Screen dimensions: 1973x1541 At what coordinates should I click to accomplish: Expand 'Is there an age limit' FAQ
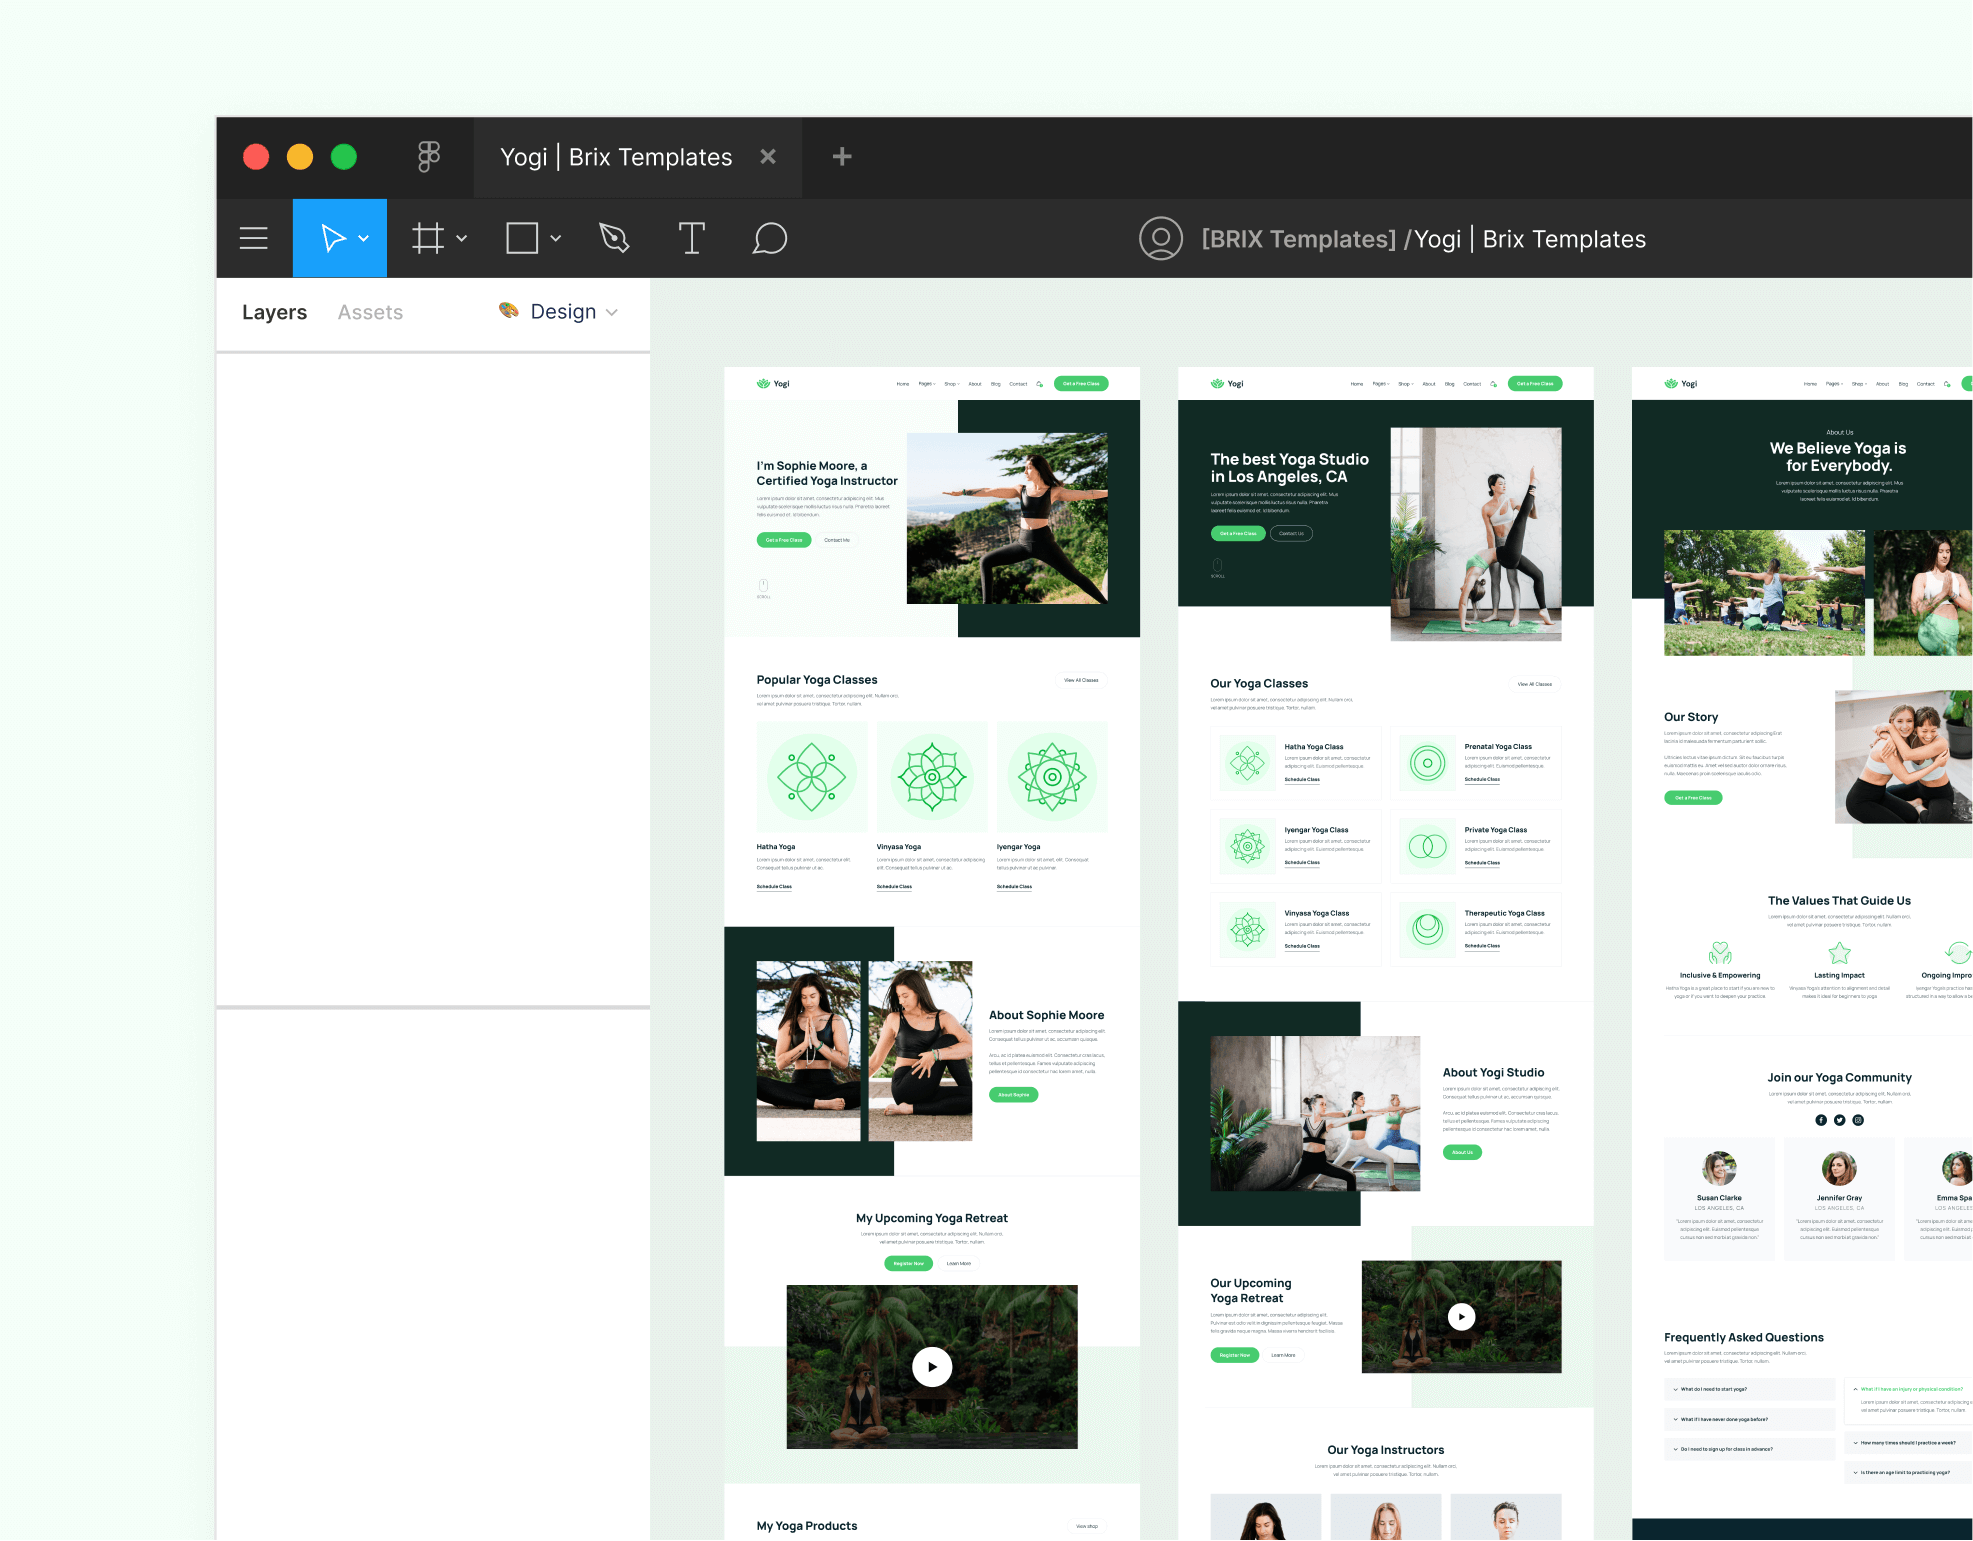click(x=1909, y=1472)
